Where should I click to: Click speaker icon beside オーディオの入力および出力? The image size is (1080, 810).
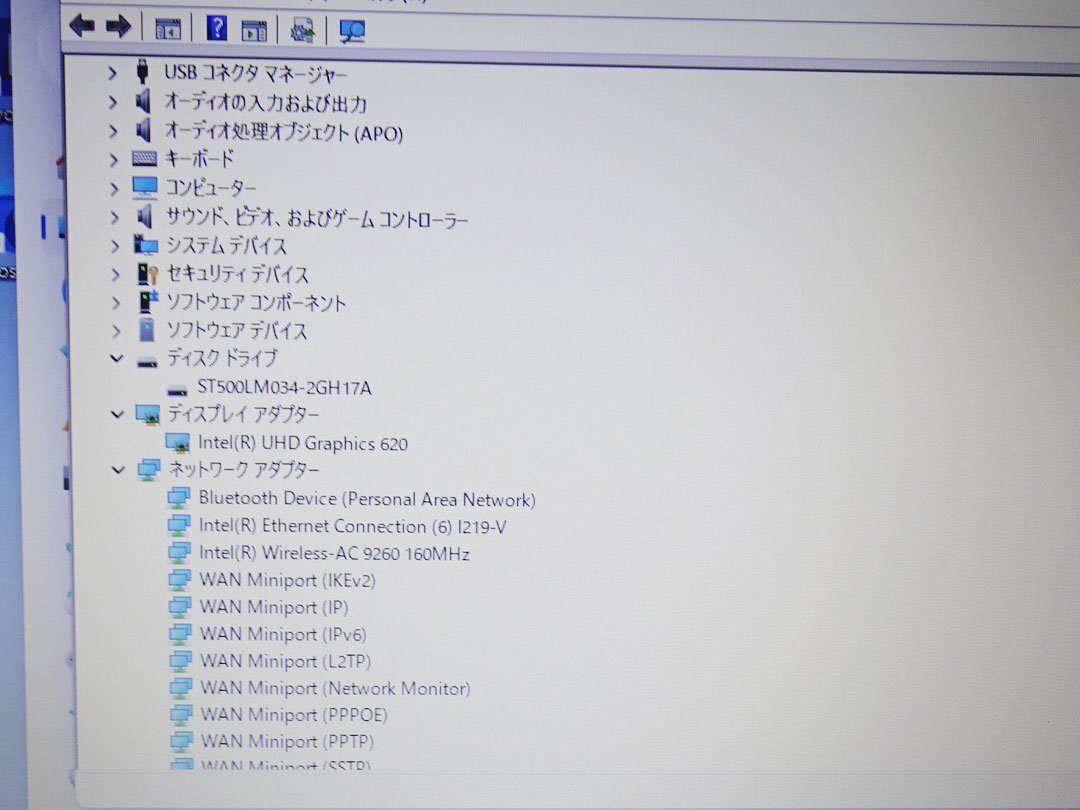click(143, 101)
